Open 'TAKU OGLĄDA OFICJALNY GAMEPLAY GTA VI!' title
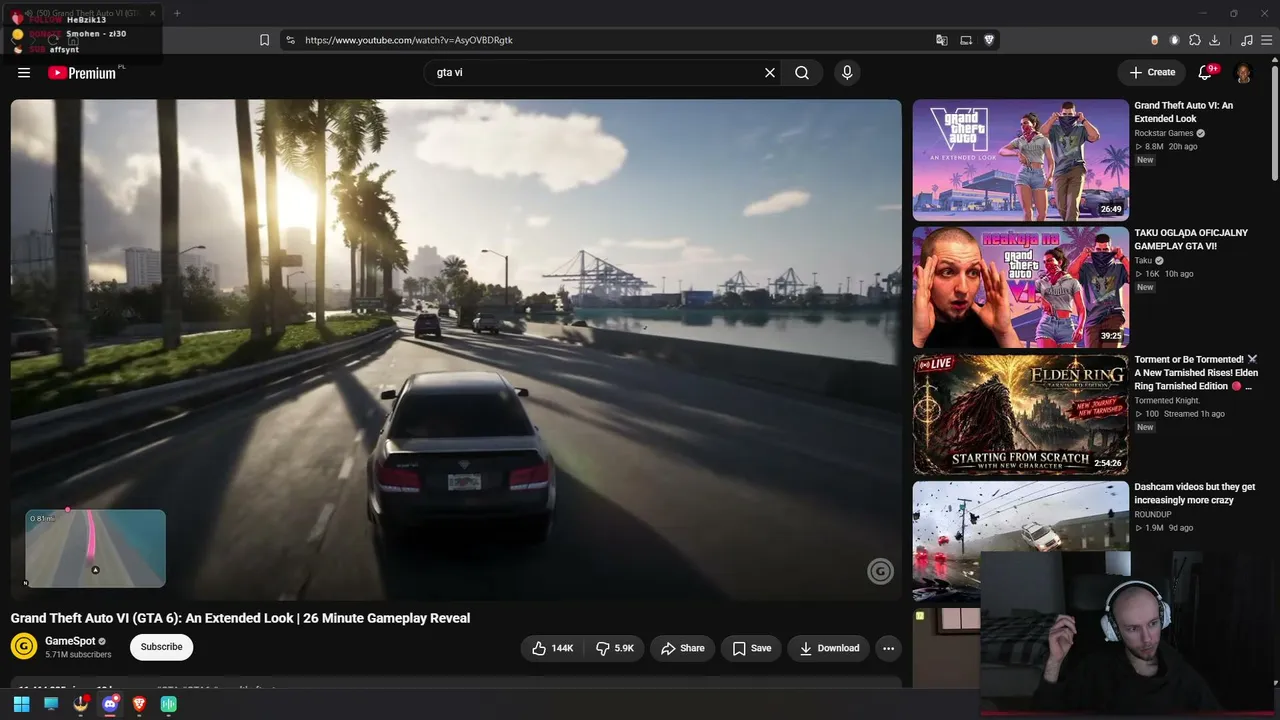Screen dimensions: 1280x720 (x=1191, y=239)
